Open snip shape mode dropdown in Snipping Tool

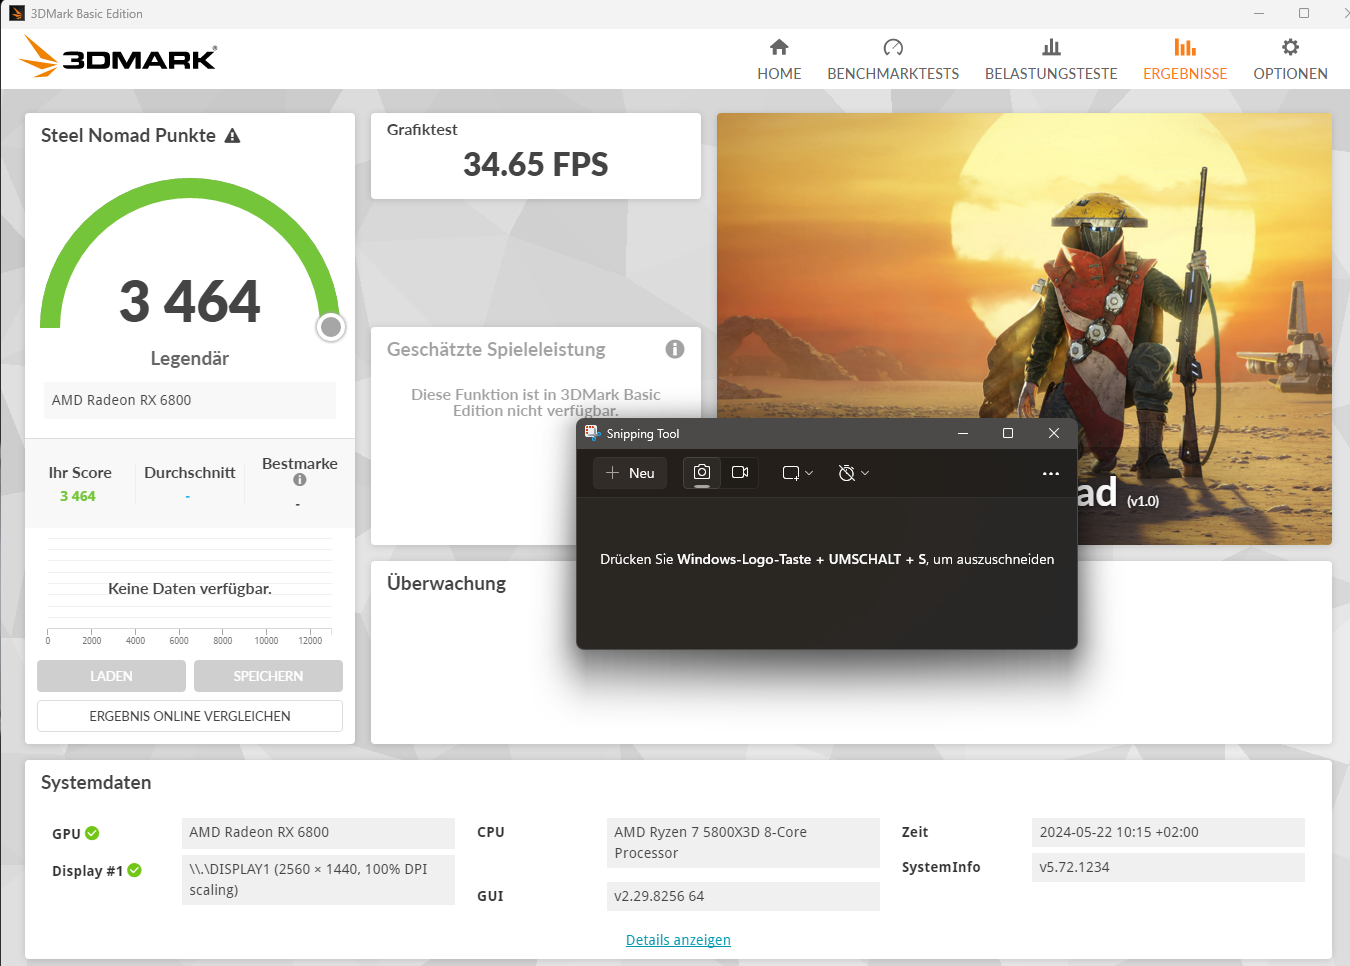(x=797, y=473)
